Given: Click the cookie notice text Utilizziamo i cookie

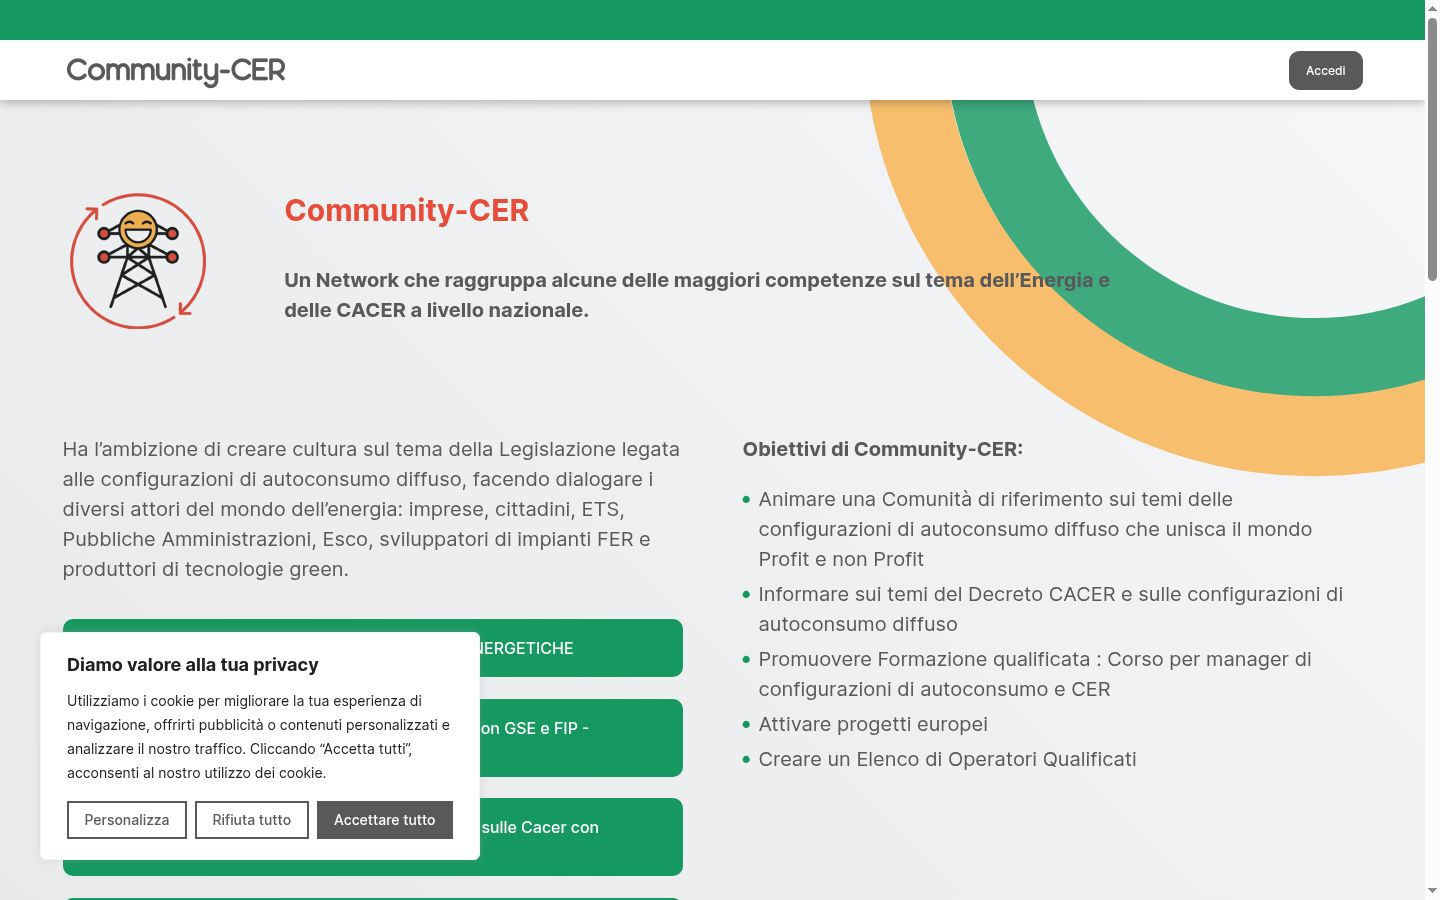Looking at the screenshot, I should pos(259,737).
